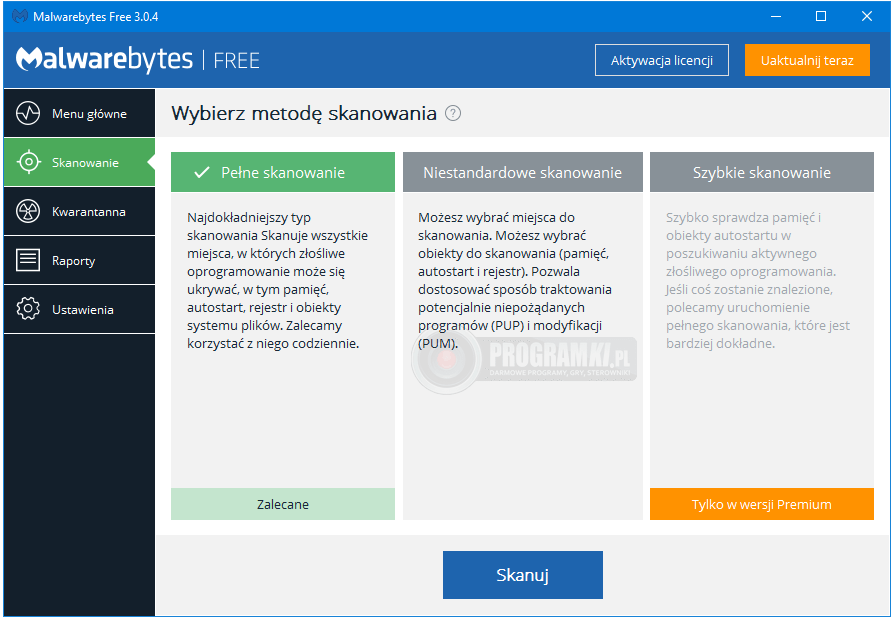Click the Raporty list icon
892x620 pixels.
[x=28, y=261]
